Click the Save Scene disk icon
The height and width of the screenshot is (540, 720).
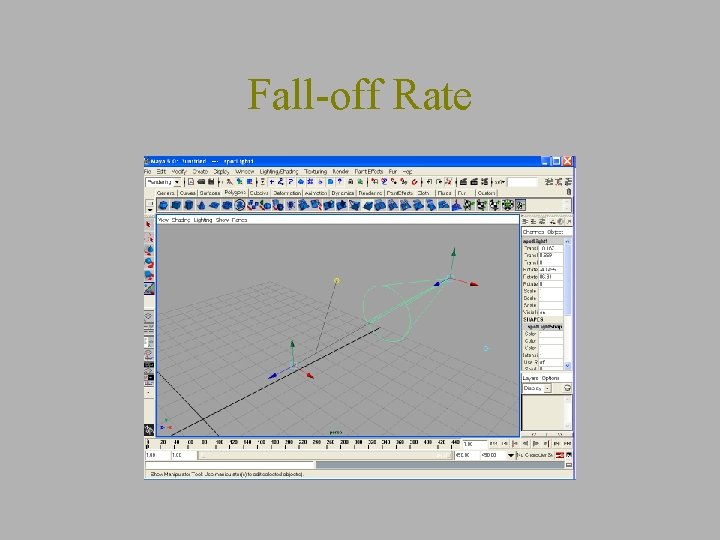[x=211, y=182]
